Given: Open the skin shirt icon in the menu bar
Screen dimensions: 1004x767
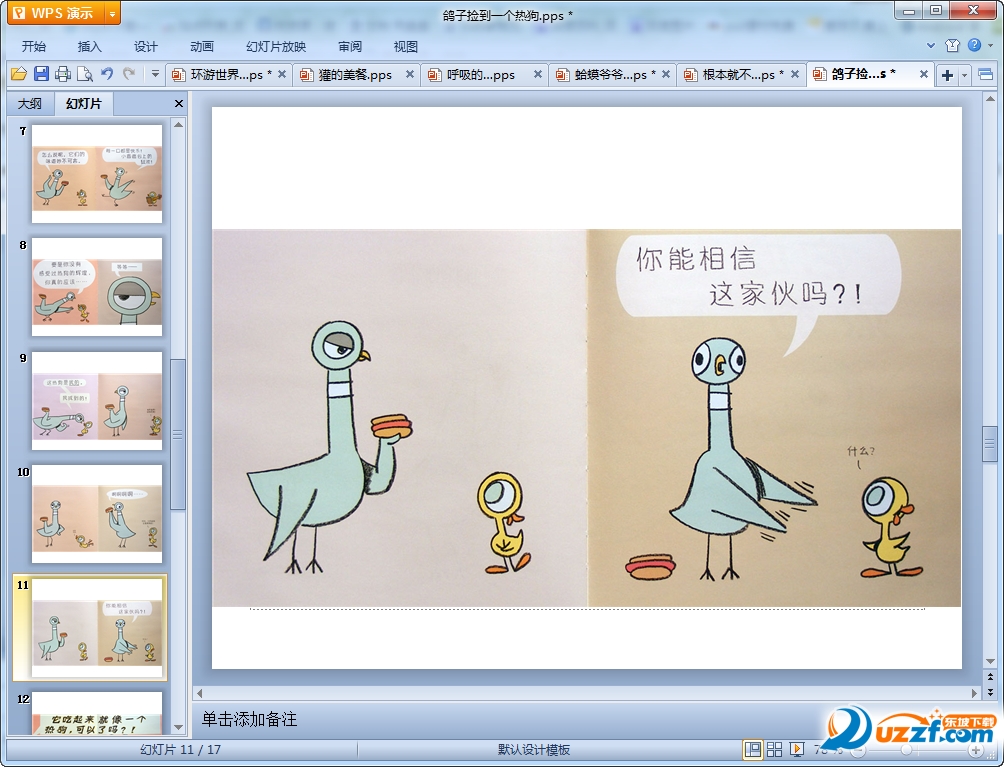Looking at the screenshot, I should coord(952,45).
